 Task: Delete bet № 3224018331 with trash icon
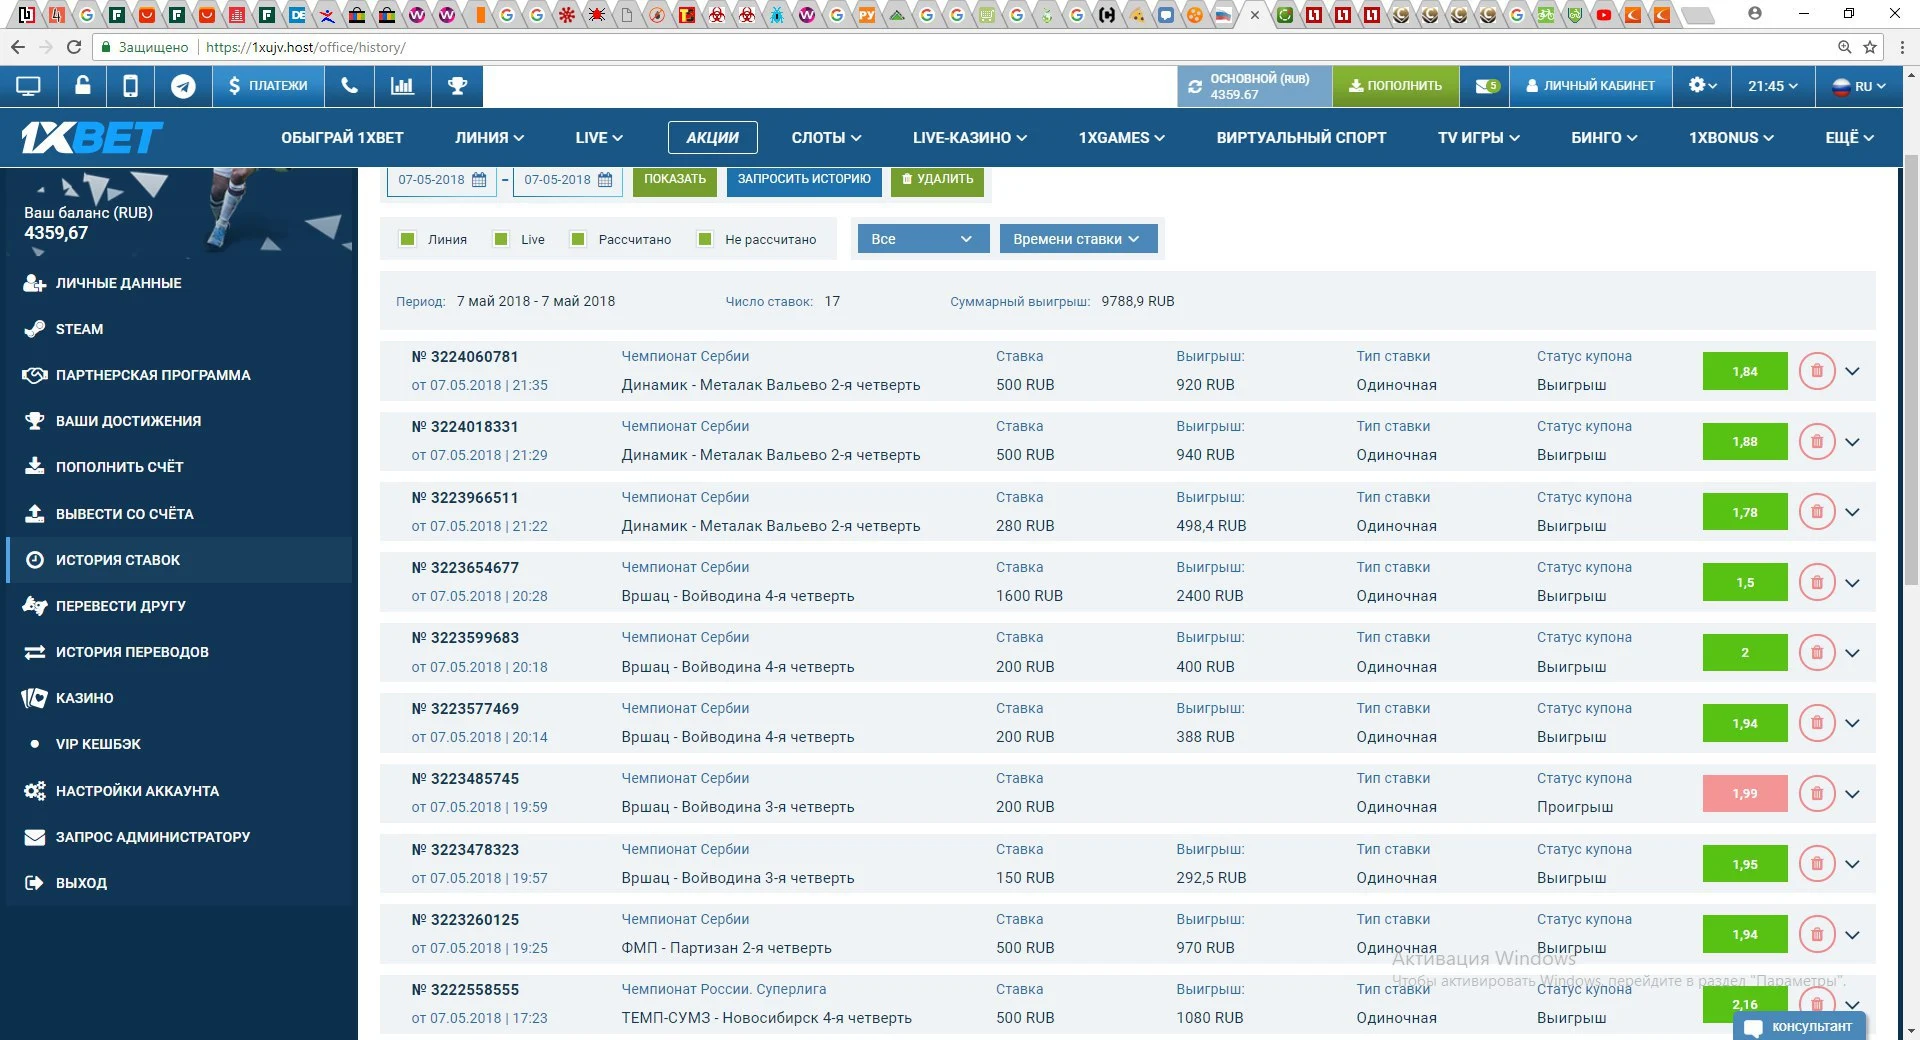click(1817, 441)
